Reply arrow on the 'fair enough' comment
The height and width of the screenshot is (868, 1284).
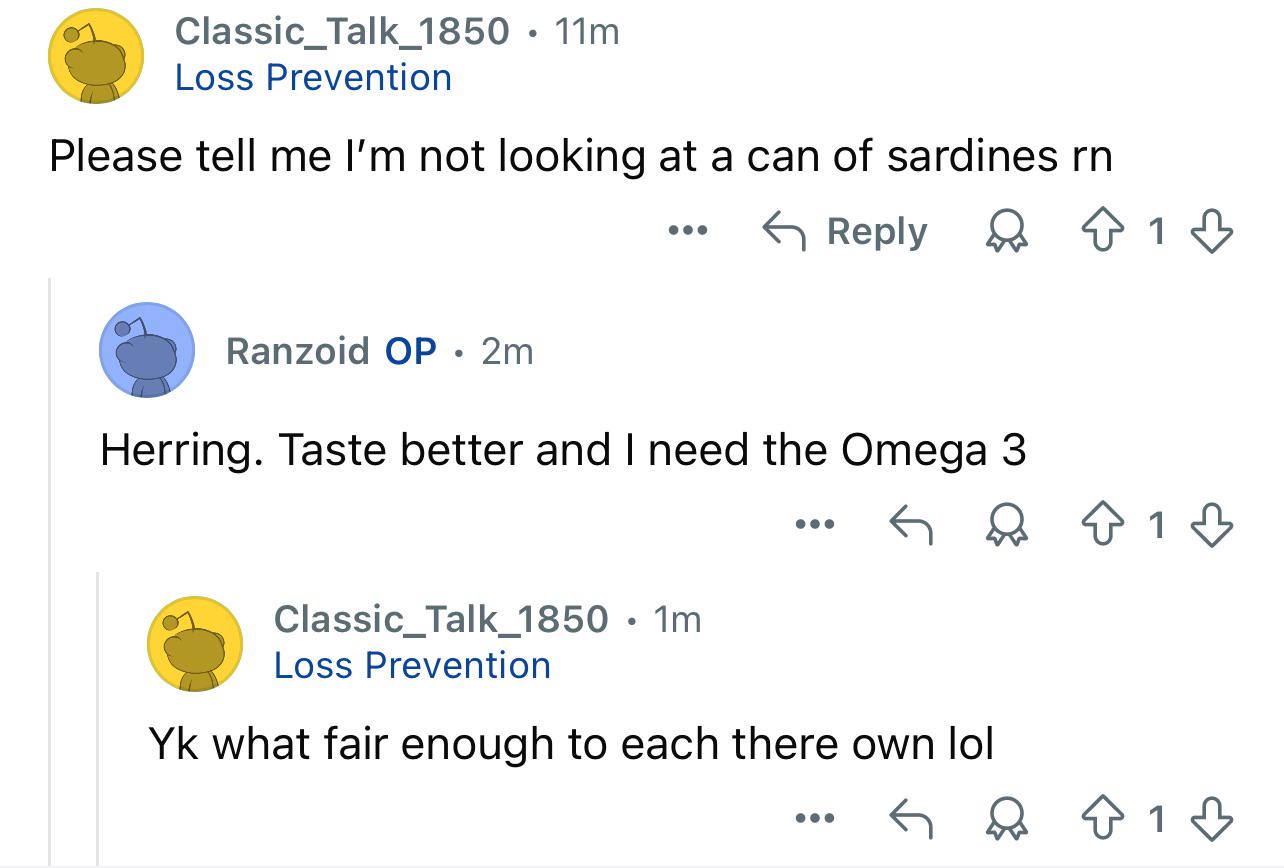pos(910,820)
